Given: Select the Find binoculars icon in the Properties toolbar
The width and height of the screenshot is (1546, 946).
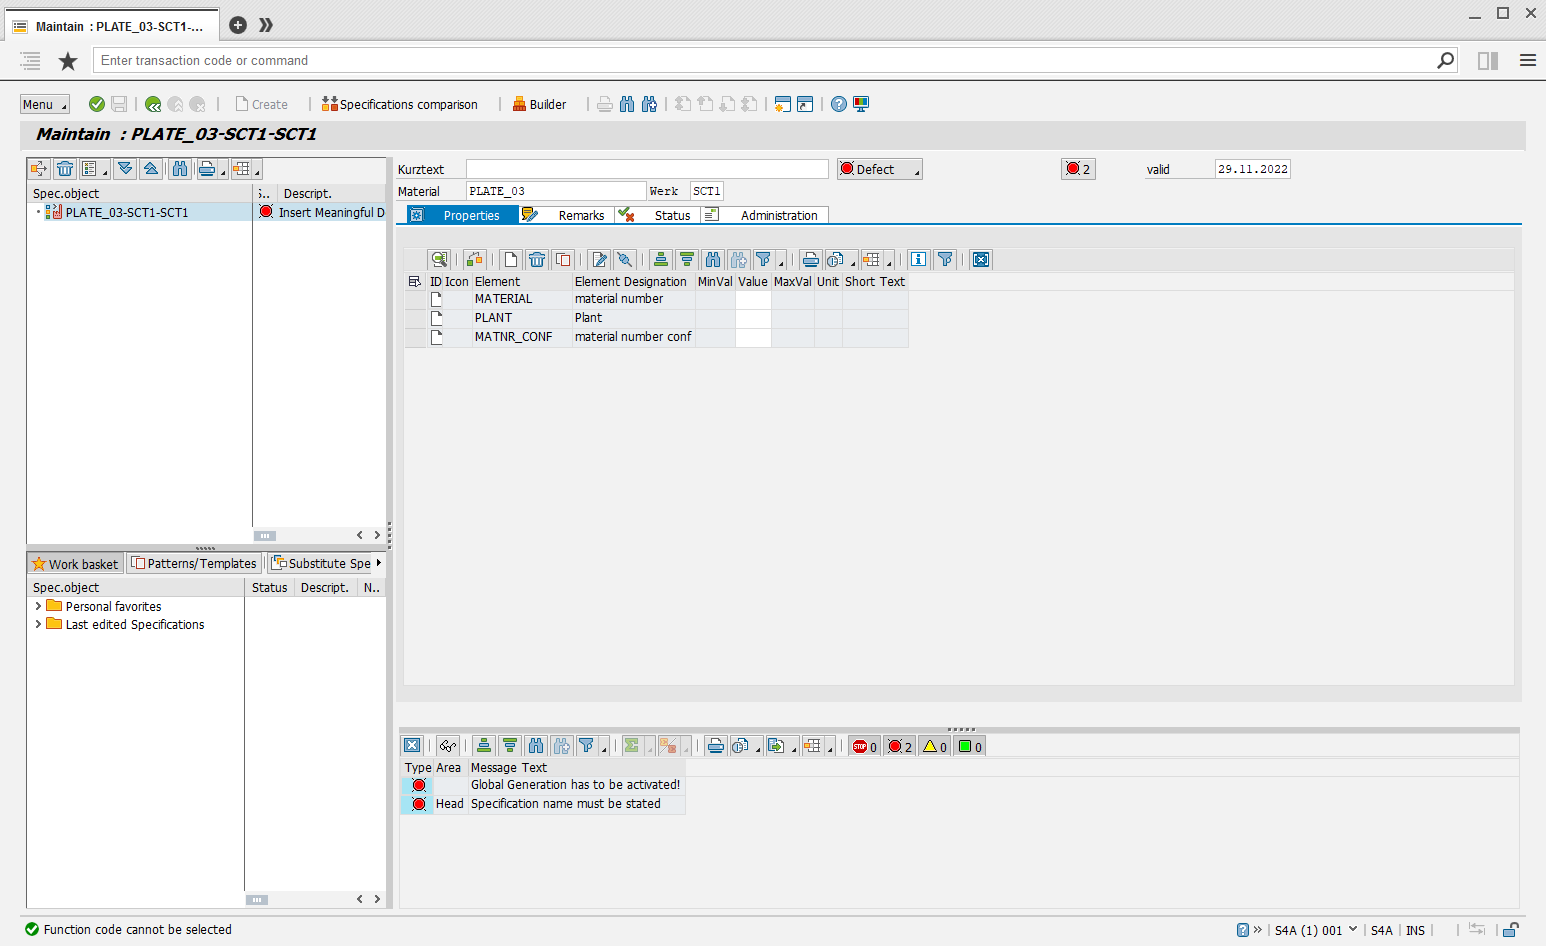Looking at the screenshot, I should [712, 259].
